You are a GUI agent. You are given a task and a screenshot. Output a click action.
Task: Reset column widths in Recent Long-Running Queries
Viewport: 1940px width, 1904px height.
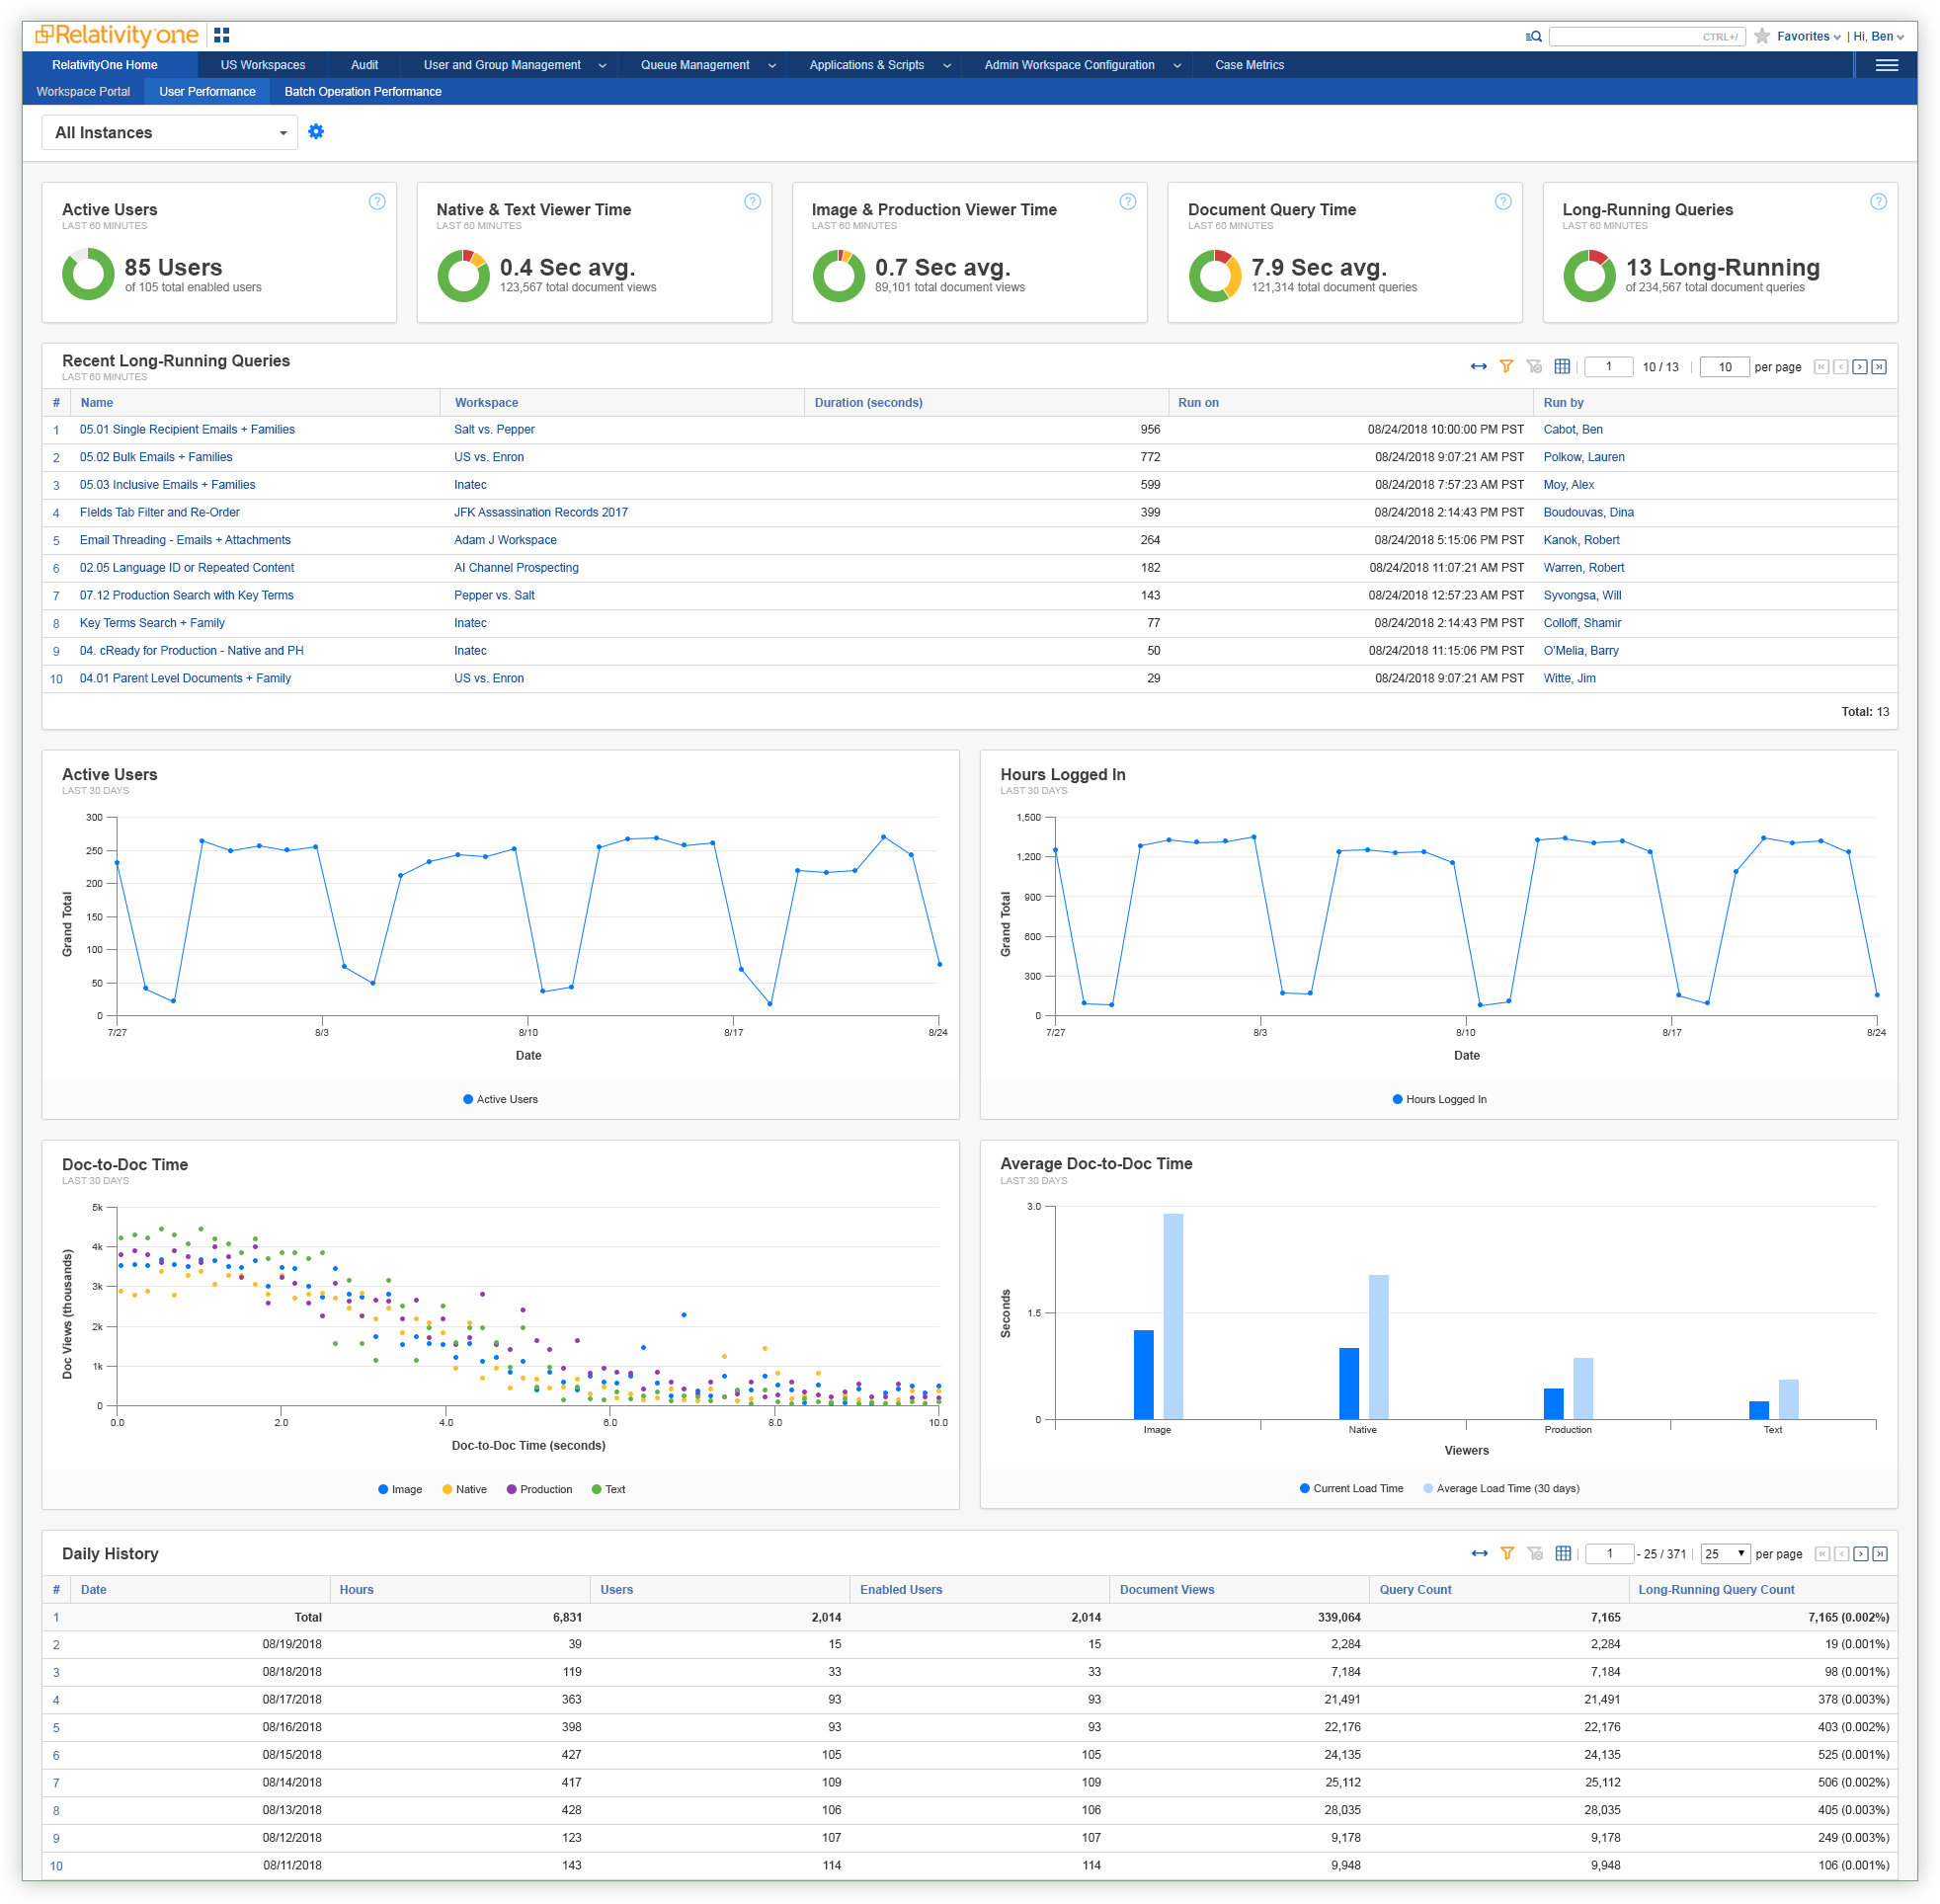coord(1478,367)
